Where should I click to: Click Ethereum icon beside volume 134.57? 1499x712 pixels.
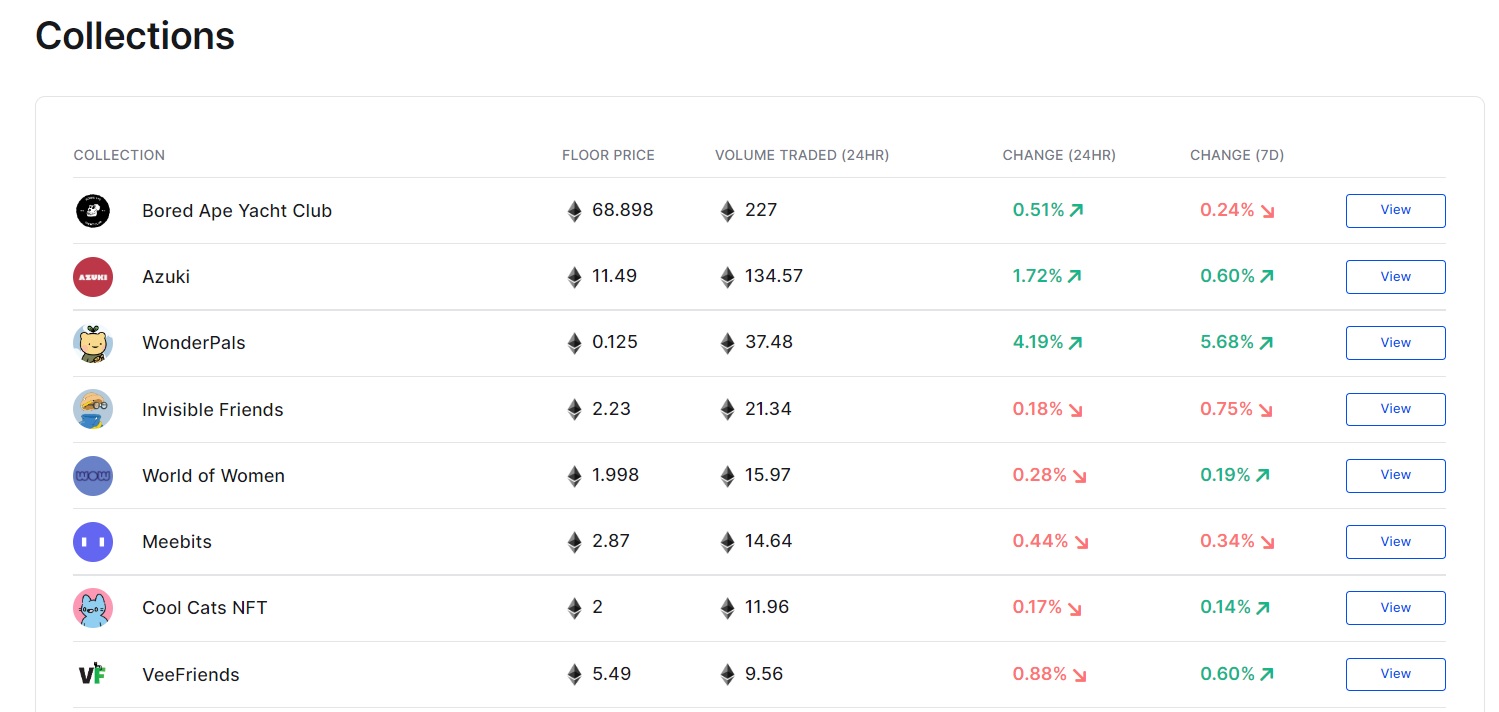(x=727, y=277)
